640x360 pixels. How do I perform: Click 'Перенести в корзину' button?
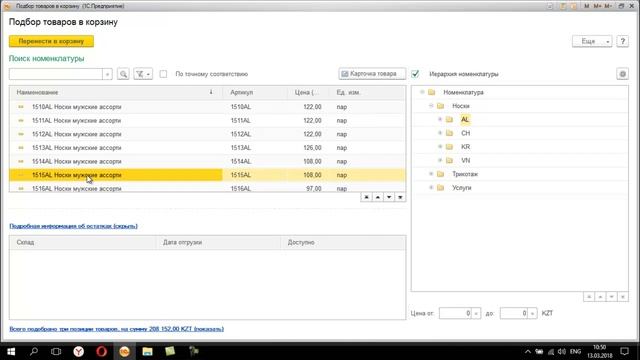click(x=51, y=41)
